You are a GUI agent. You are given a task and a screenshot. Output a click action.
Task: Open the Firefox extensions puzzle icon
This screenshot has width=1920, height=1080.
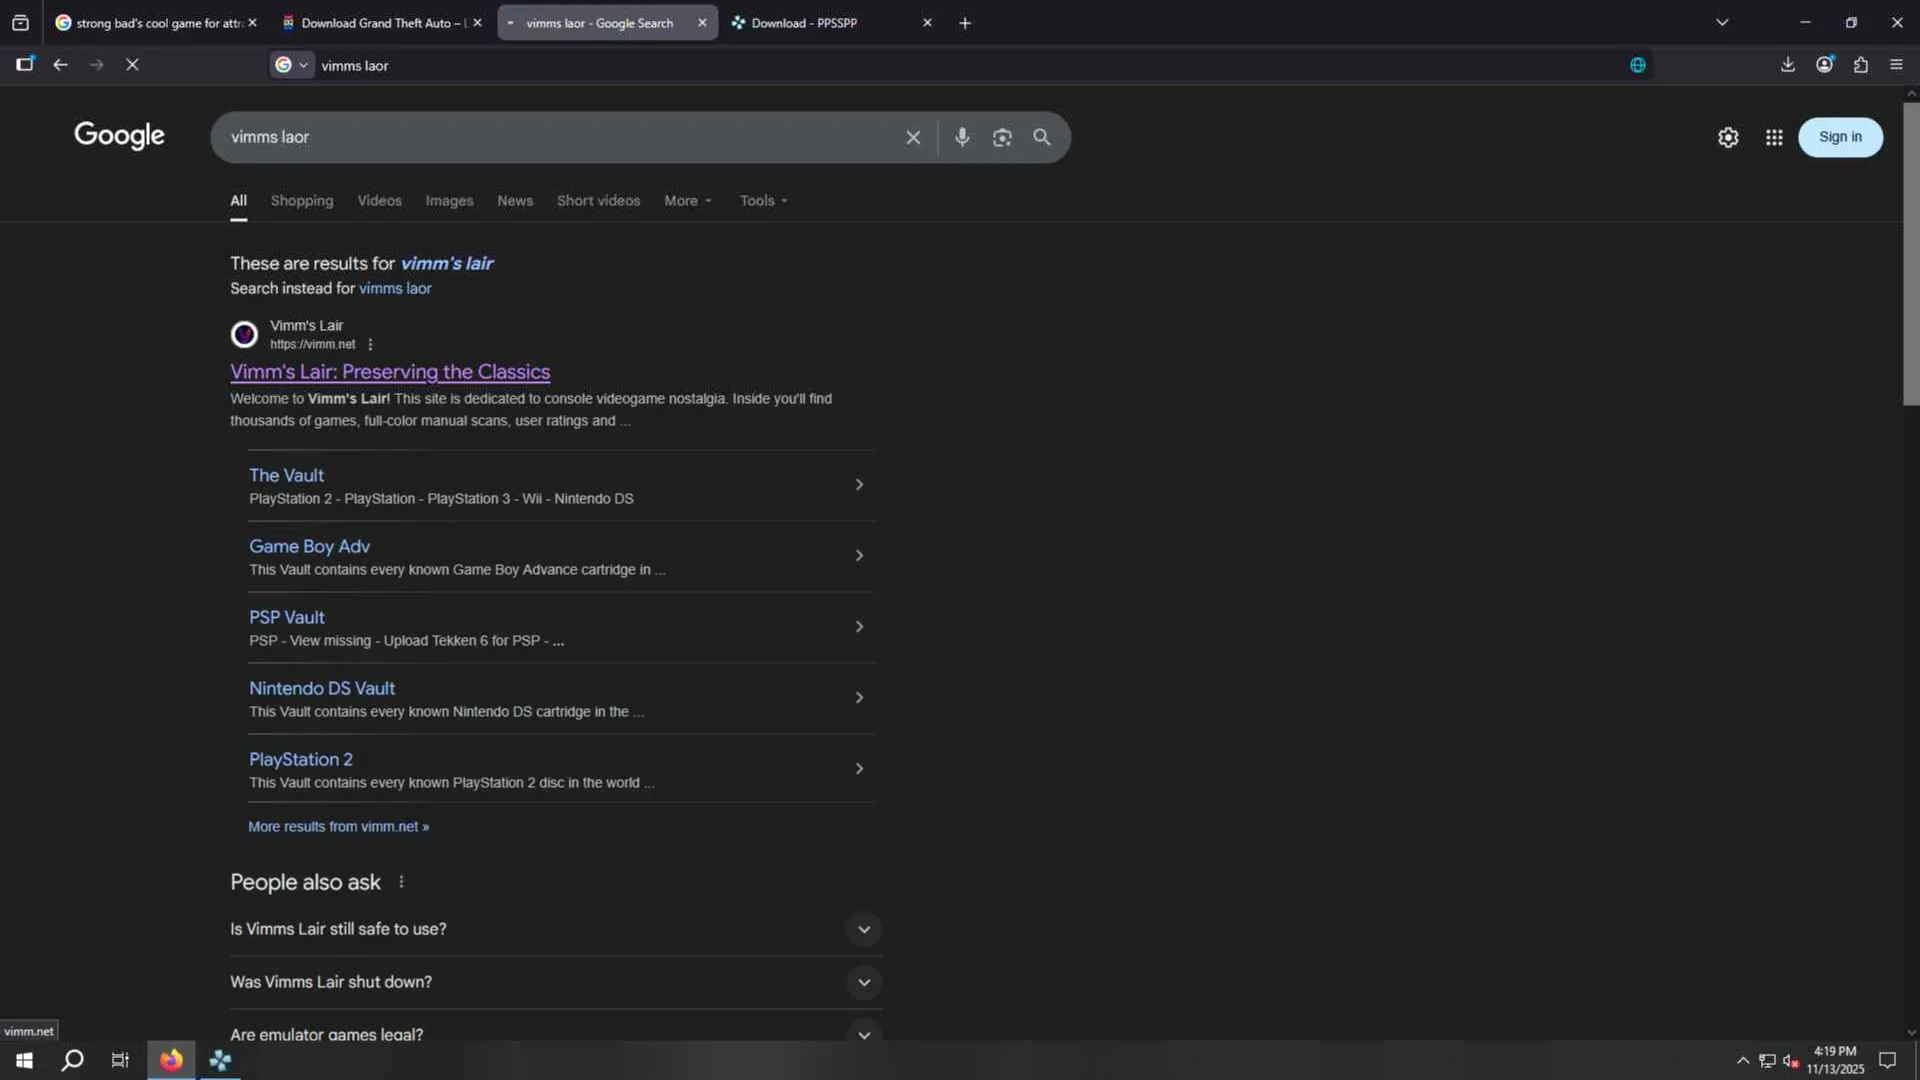click(x=1861, y=65)
